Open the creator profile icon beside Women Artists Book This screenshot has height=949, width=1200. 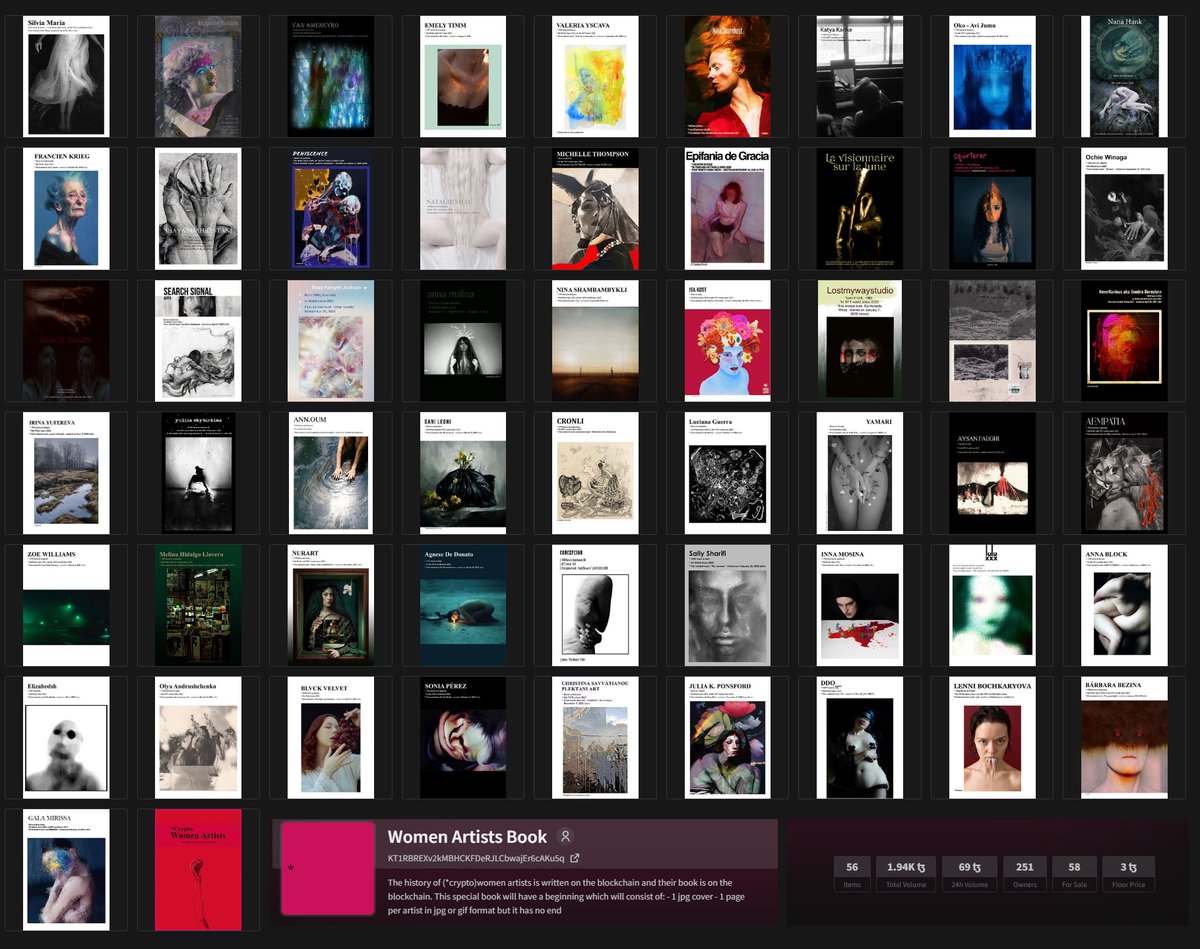tap(566, 837)
